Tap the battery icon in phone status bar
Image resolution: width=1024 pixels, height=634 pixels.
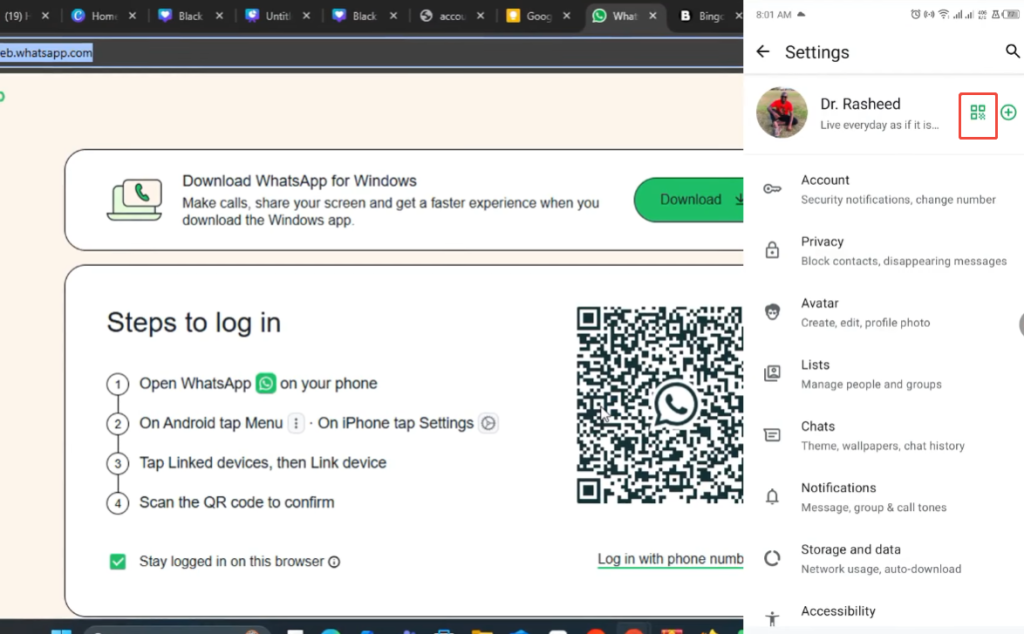pyautogui.click(x=1012, y=14)
